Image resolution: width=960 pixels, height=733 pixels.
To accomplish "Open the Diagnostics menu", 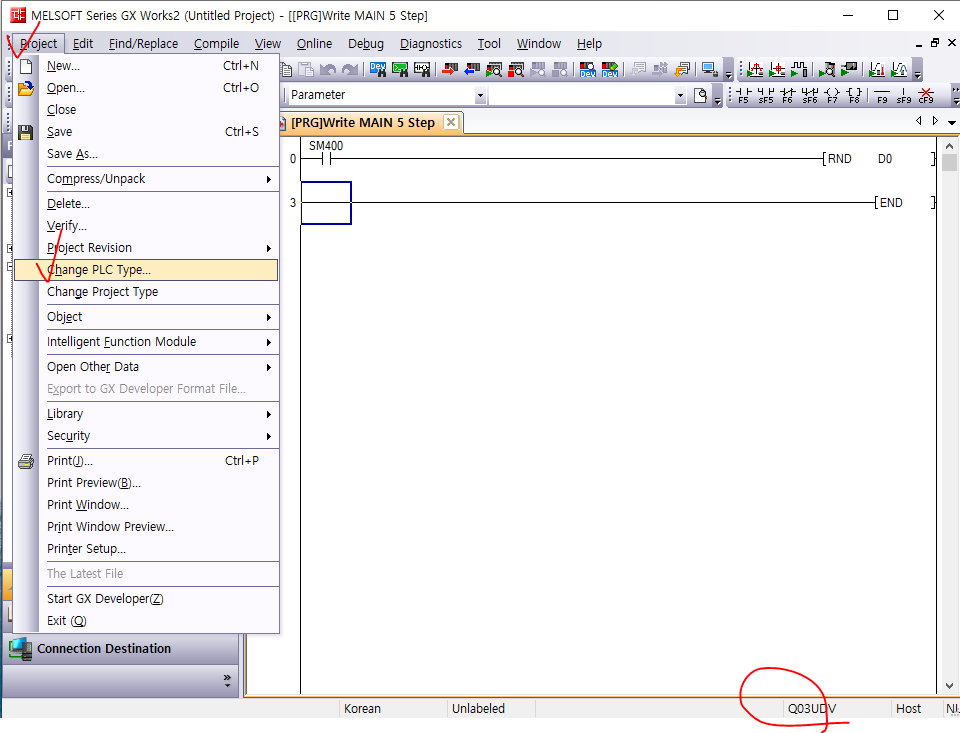I will (430, 43).
